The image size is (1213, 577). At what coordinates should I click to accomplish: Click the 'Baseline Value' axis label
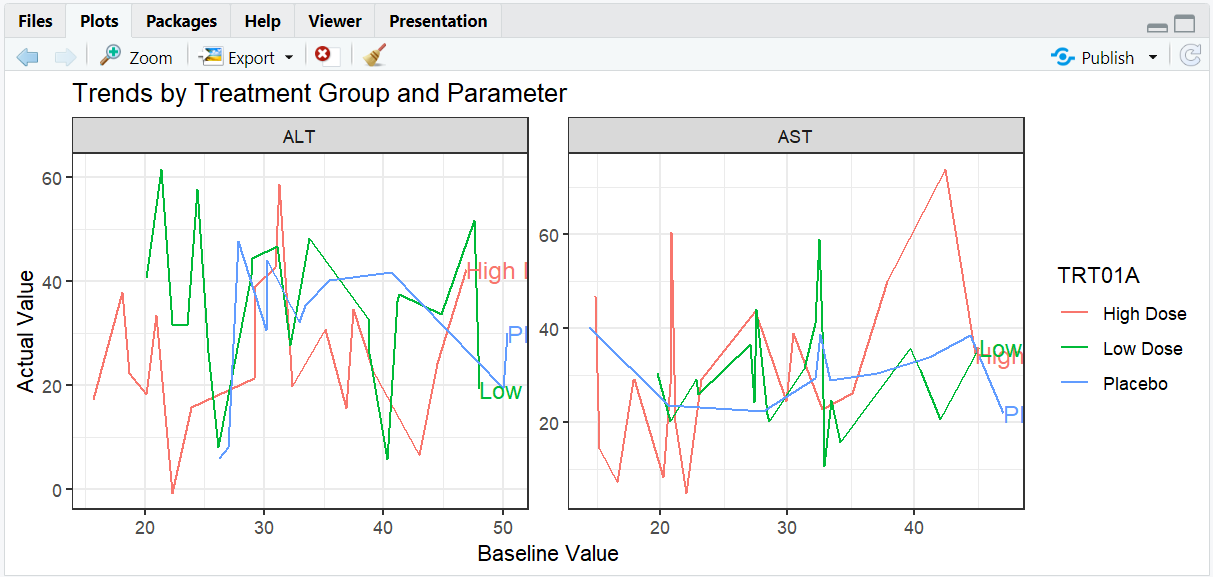548,553
